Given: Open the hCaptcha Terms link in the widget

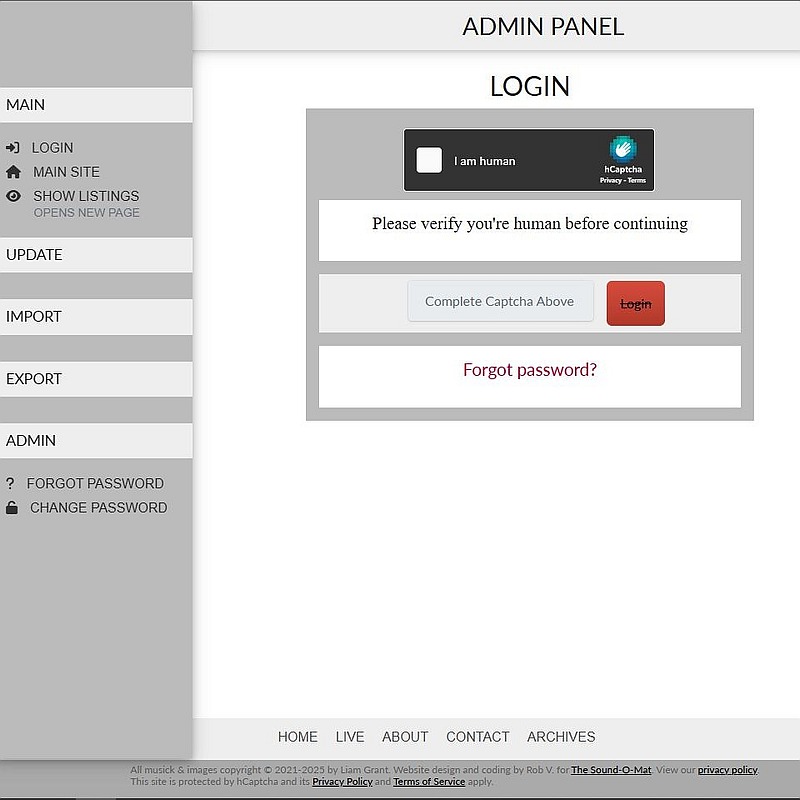Looking at the screenshot, I should (637, 180).
